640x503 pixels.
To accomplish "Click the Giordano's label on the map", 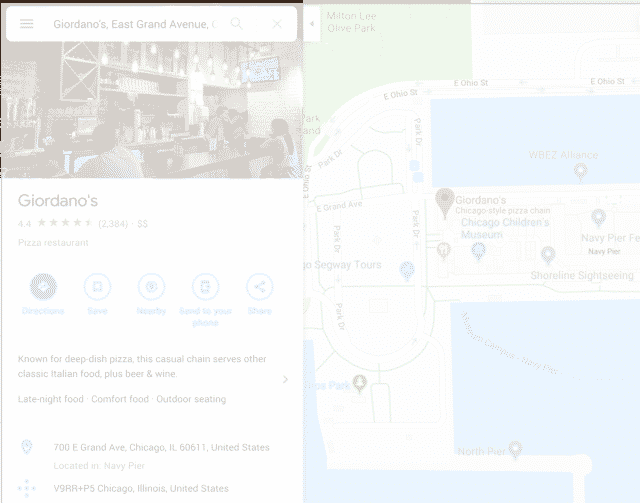I will (x=480, y=200).
